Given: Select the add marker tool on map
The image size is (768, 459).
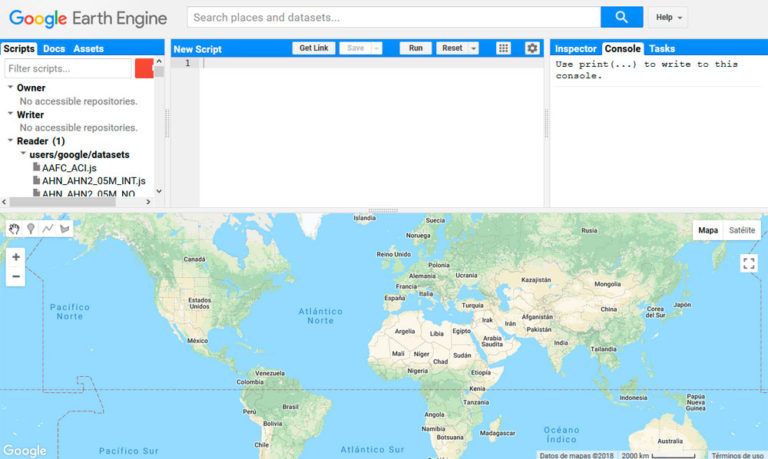Looking at the screenshot, I should [x=31, y=229].
